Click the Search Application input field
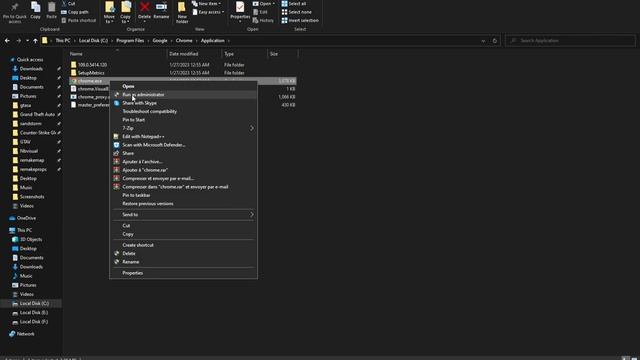The image size is (640, 360). [x=570, y=41]
